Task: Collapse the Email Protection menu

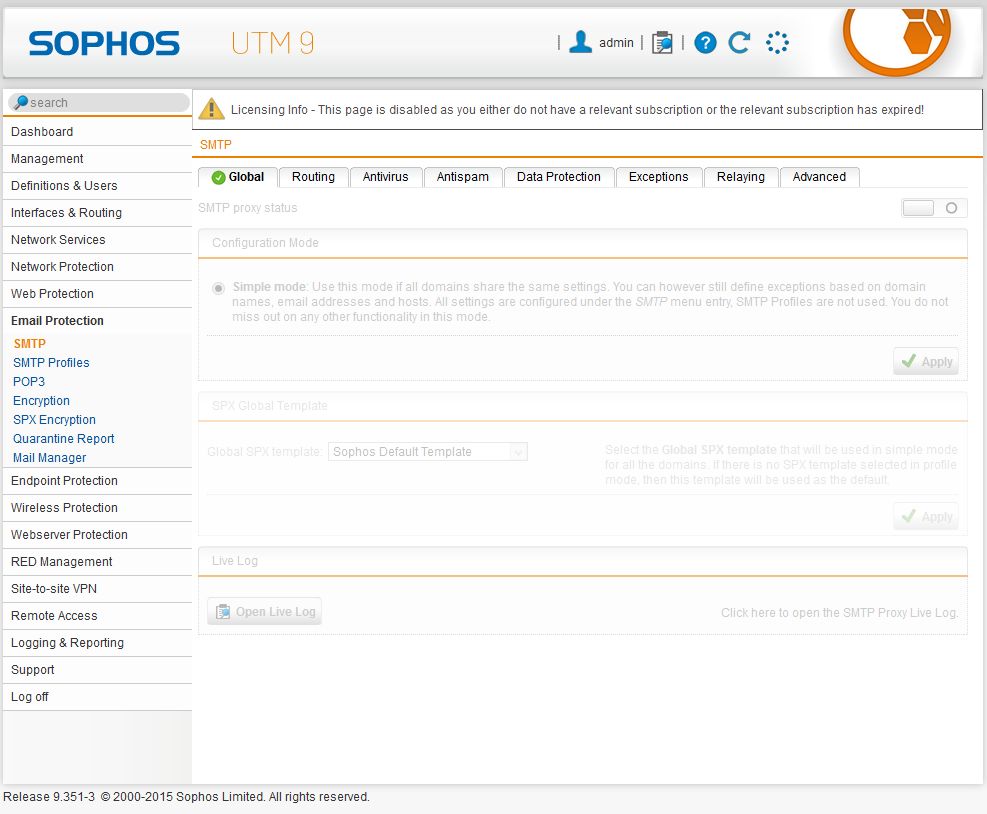Action: (x=97, y=321)
